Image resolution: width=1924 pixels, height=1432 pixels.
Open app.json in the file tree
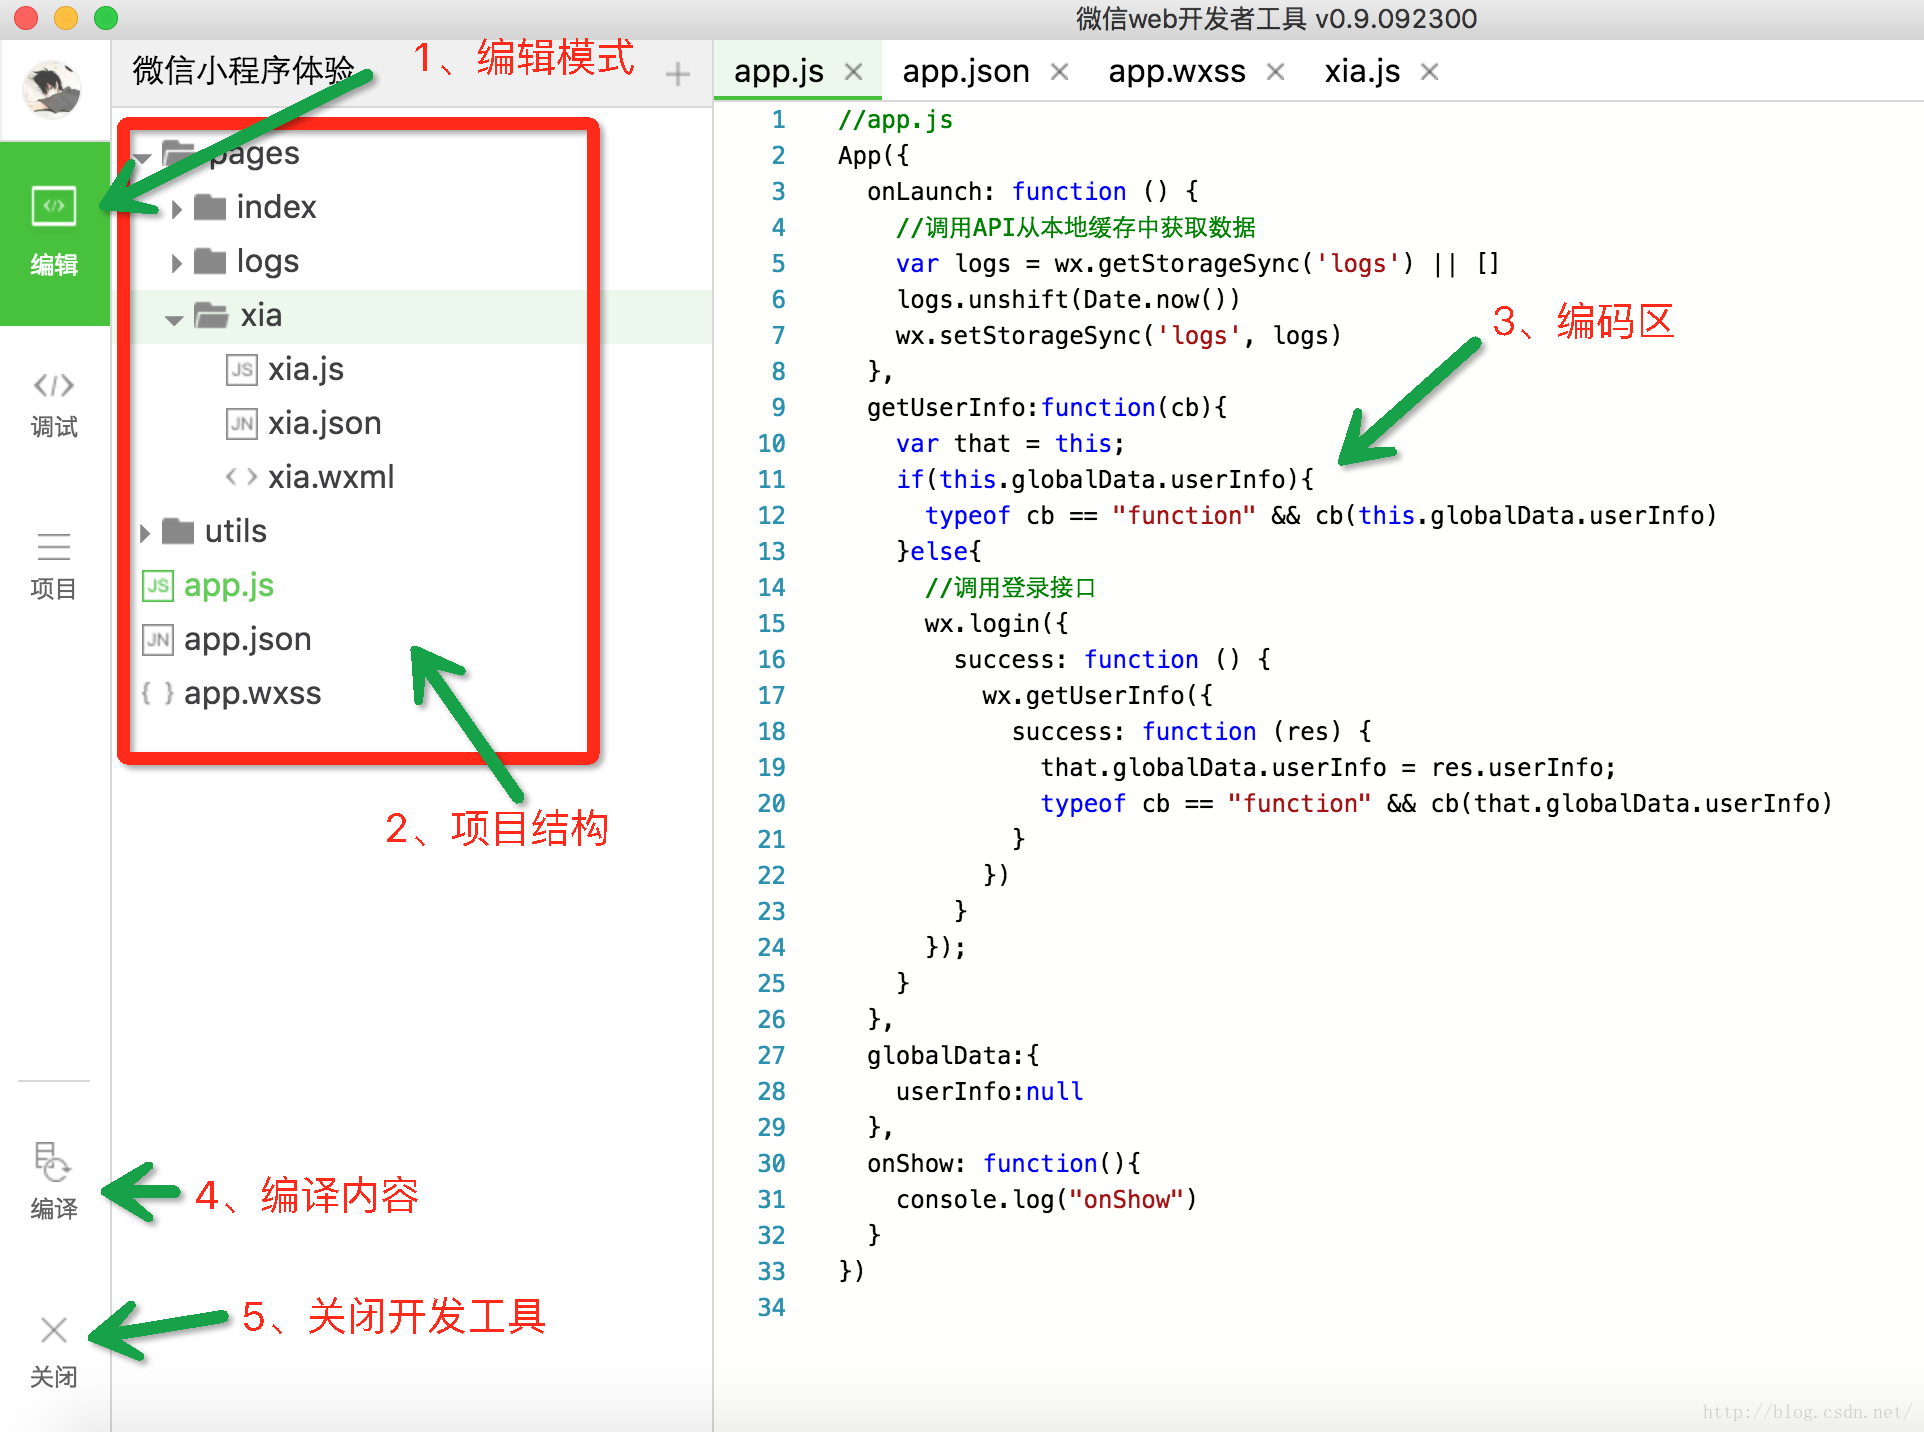[247, 639]
